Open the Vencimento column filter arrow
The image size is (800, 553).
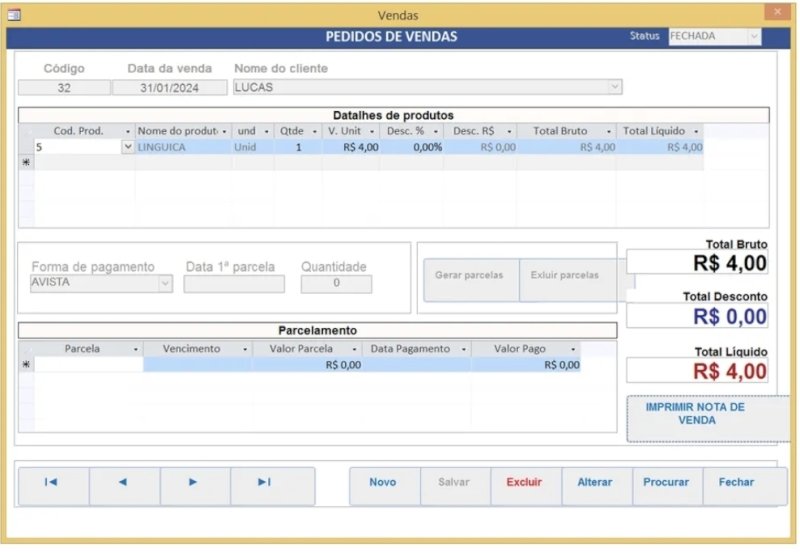244,349
